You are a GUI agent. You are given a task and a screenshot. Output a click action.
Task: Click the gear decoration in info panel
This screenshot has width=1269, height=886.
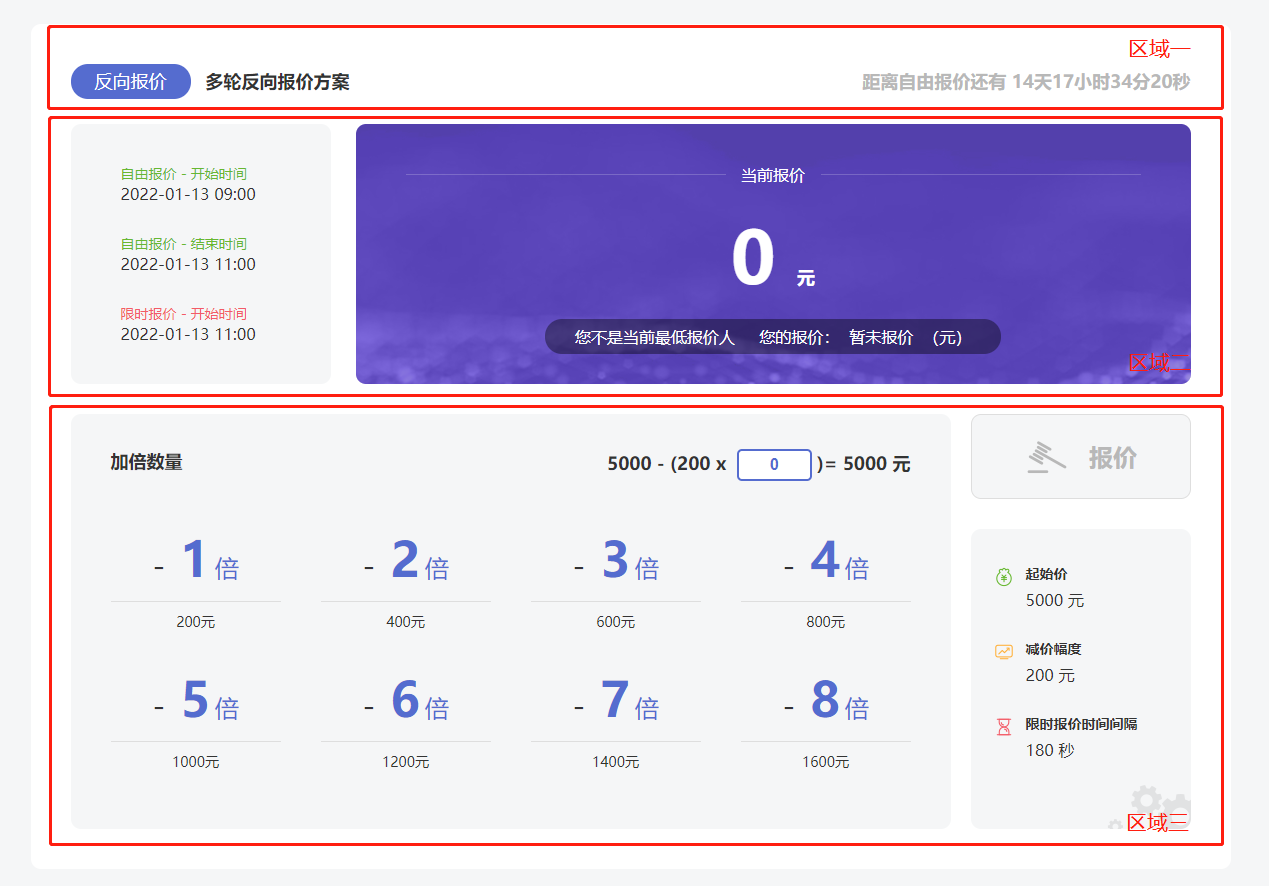[1150, 805]
